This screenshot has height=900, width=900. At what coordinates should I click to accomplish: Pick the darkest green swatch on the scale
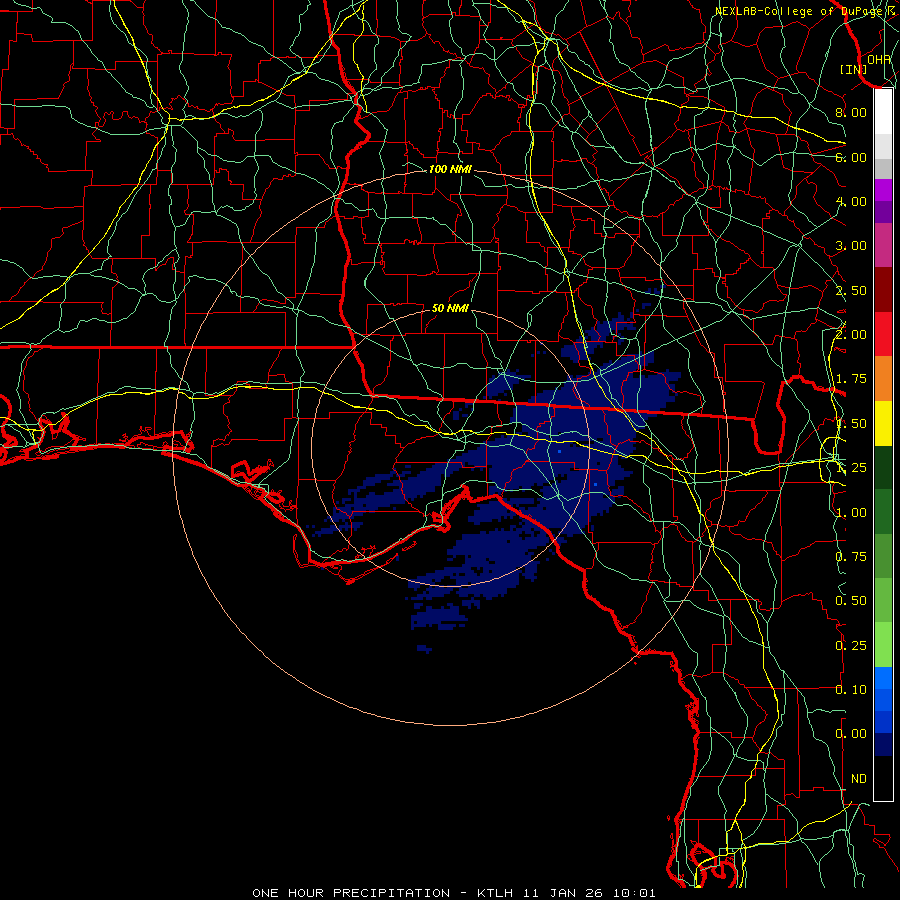click(883, 468)
